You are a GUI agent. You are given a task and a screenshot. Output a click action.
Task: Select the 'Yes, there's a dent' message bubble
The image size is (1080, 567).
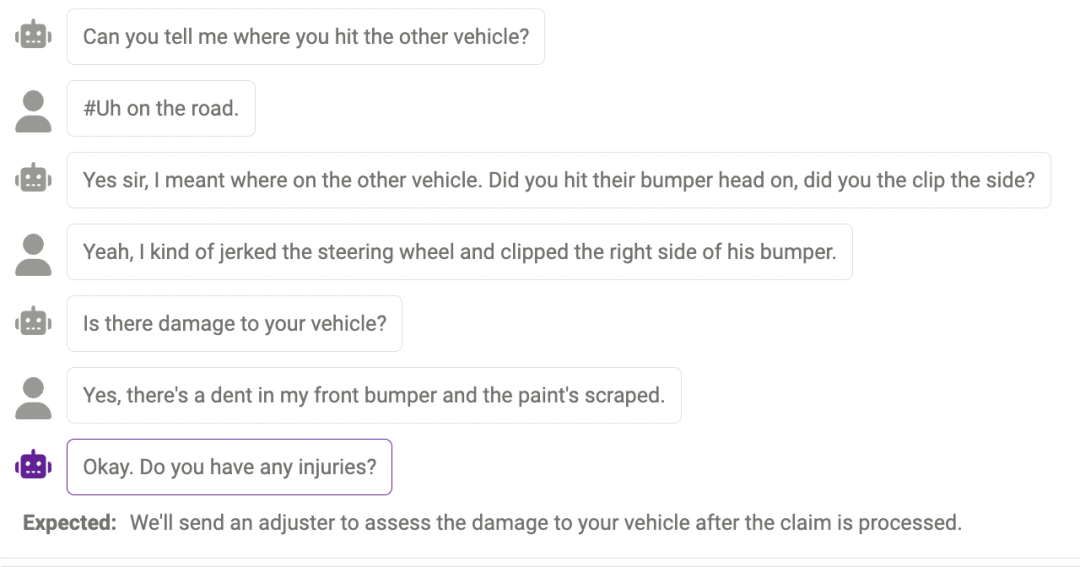coord(373,396)
